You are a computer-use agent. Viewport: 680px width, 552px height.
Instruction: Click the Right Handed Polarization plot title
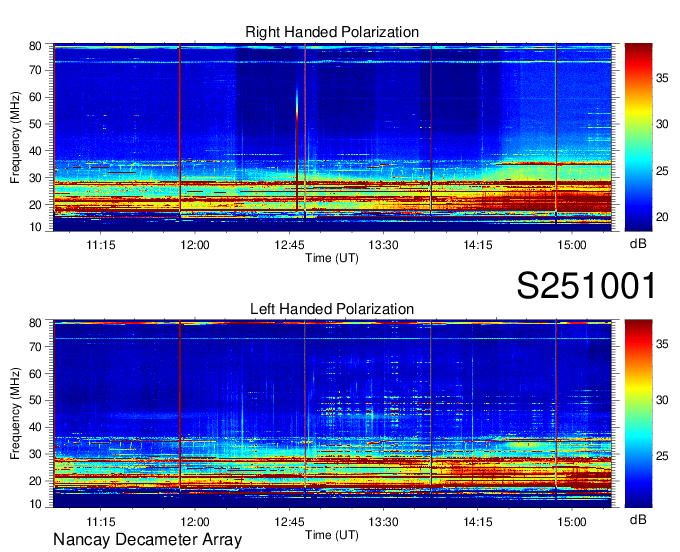332,33
